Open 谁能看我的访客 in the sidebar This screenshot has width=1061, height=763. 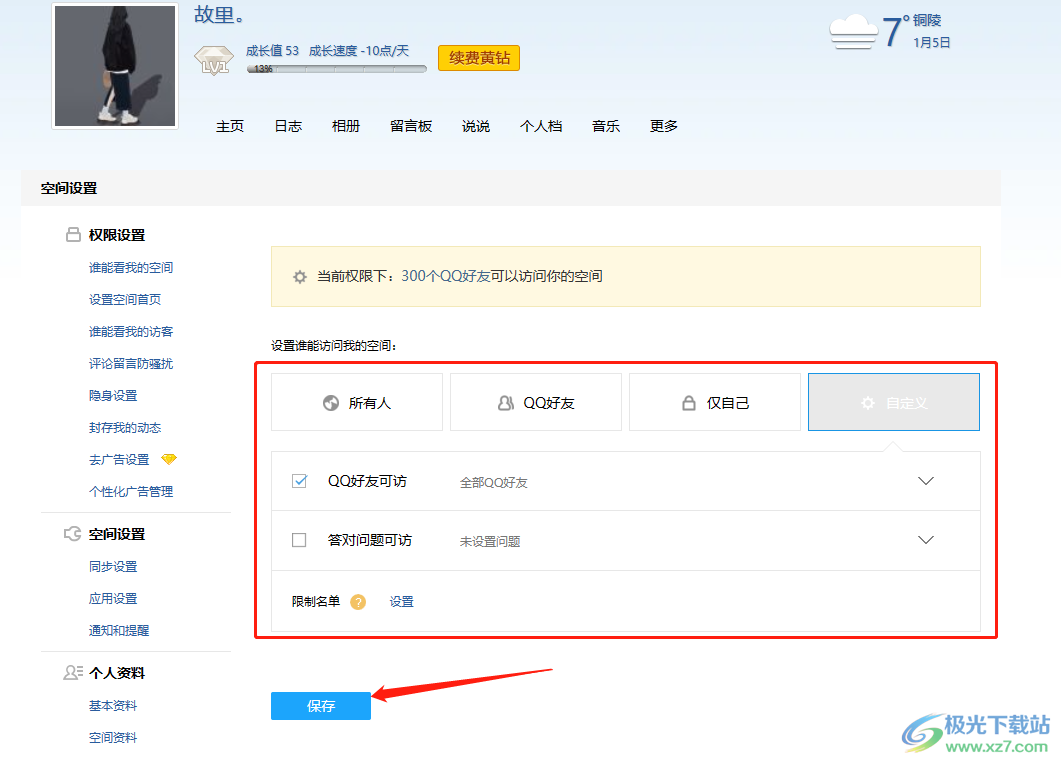coord(131,331)
